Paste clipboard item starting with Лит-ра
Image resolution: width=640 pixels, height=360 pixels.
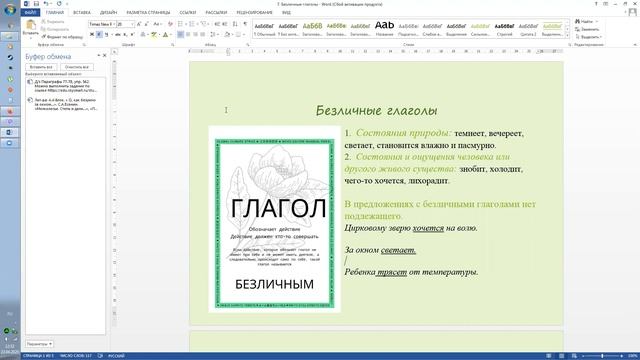[x=65, y=104]
